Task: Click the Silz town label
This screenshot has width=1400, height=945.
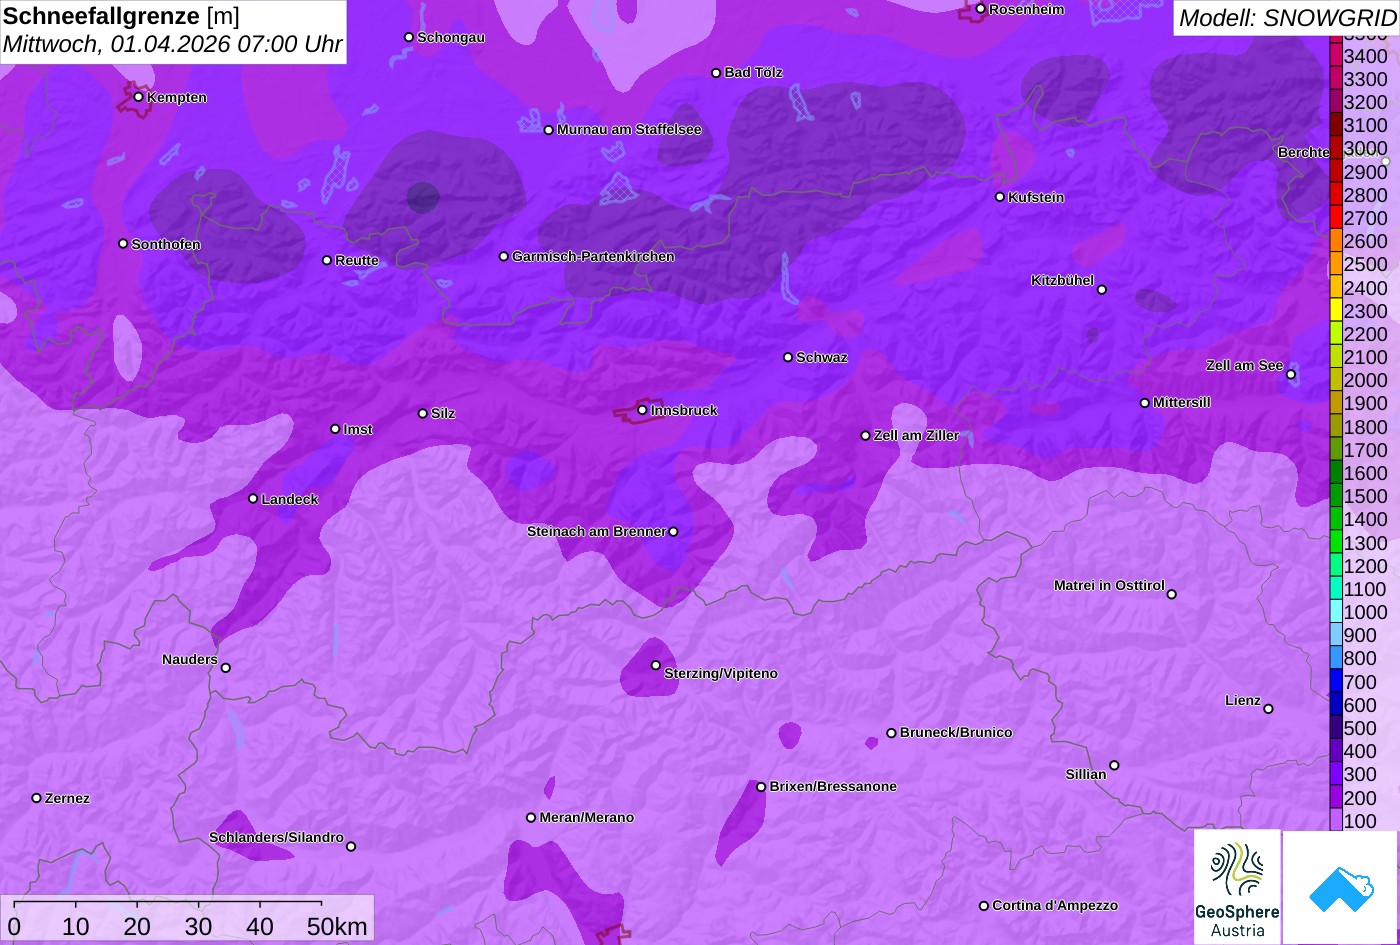Action: pos(443,414)
